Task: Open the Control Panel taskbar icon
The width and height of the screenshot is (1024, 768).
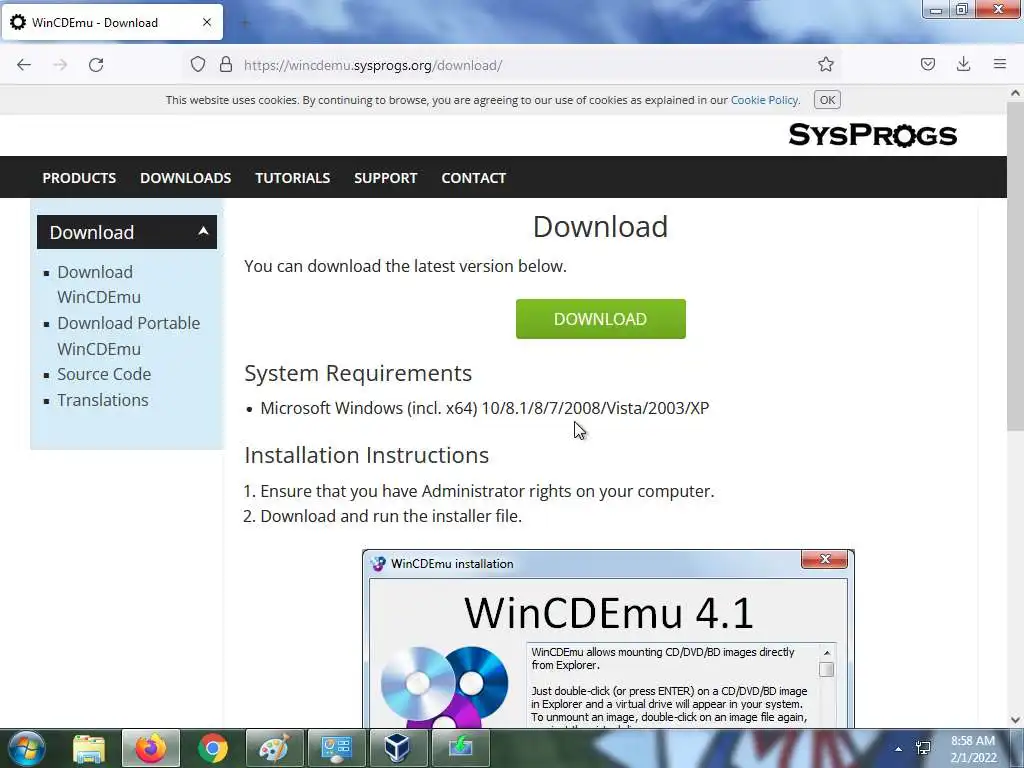Action: coord(336,748)
